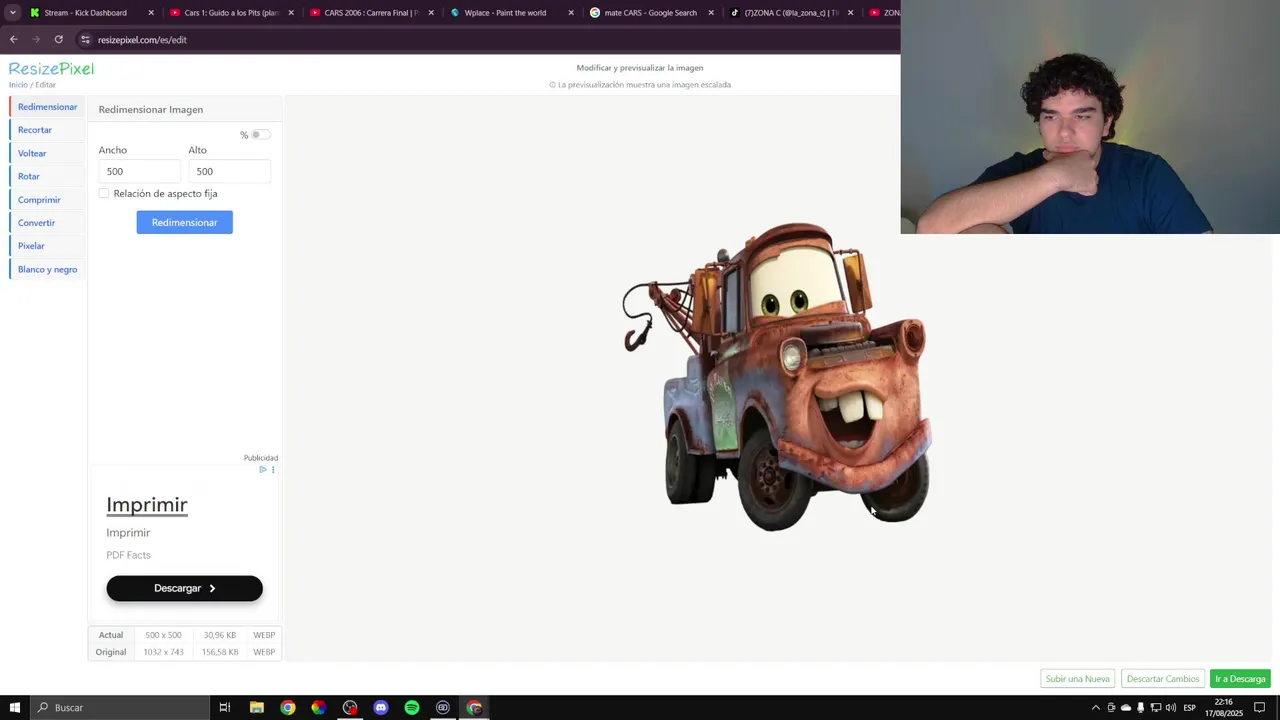
Task: Open the volume speaker tray icon
Action: [x=1171, y=707]
